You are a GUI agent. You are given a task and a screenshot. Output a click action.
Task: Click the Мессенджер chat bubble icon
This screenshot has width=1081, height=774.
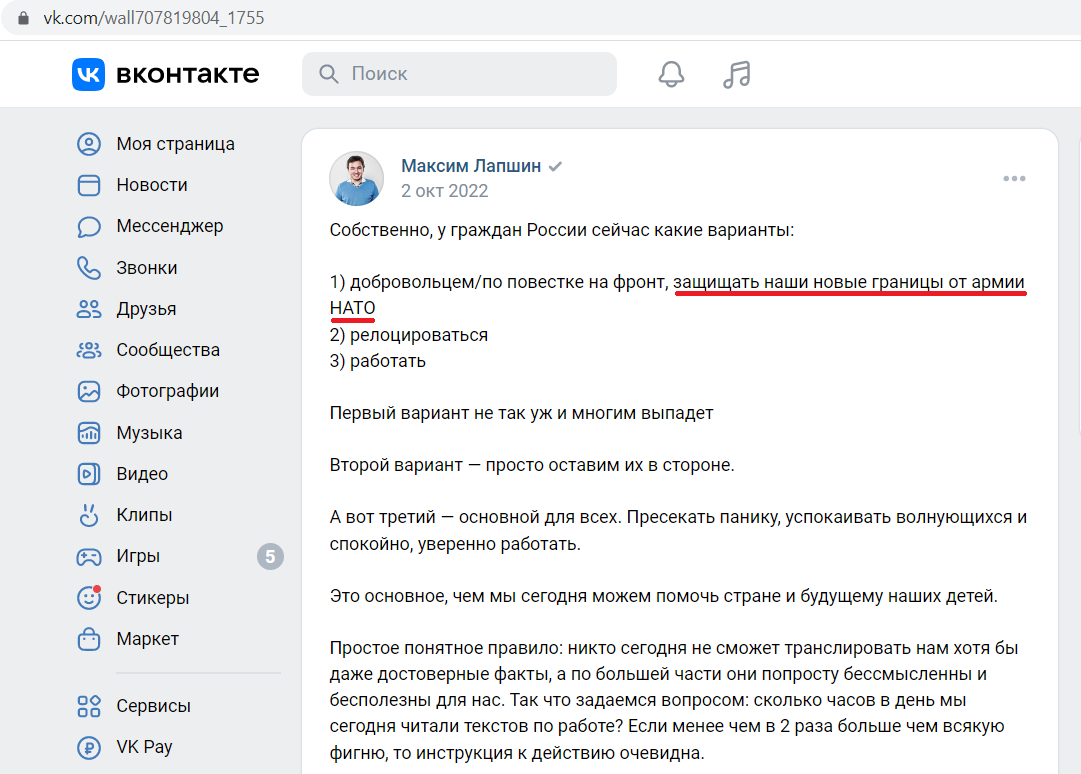(89, 227)
